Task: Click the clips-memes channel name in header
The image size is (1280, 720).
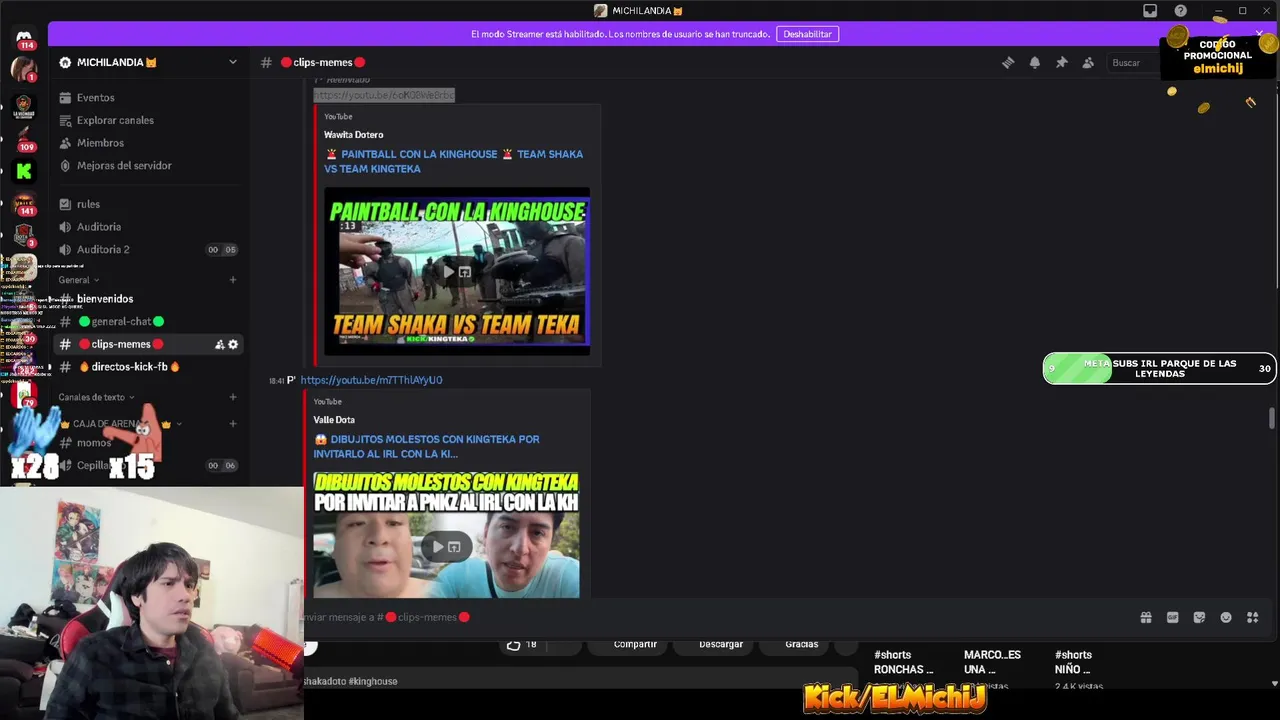Action: coord(323,62)
